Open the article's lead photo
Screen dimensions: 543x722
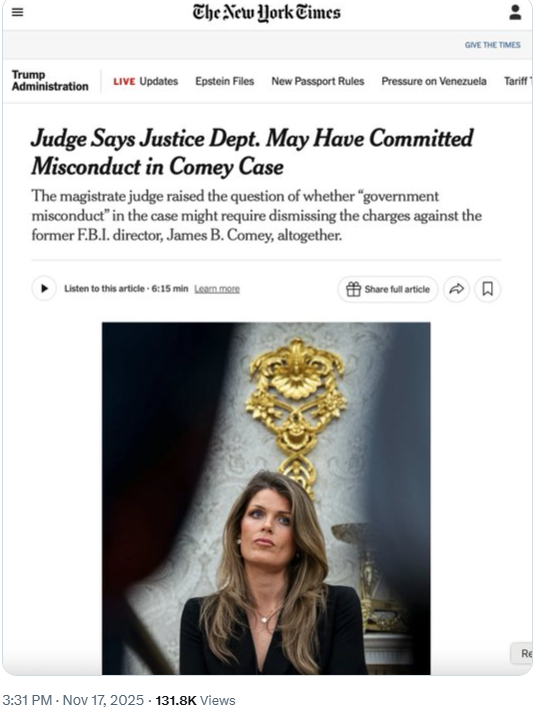(x=266, y=498)
